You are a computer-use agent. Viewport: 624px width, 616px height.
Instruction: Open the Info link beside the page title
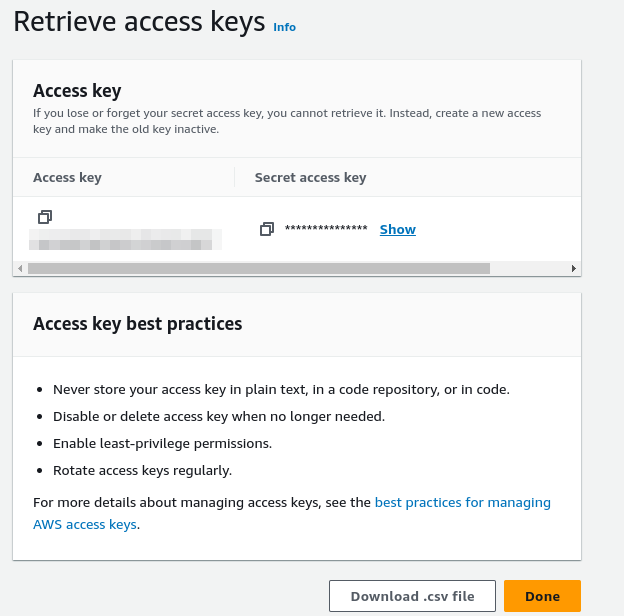tap(284, 27)
